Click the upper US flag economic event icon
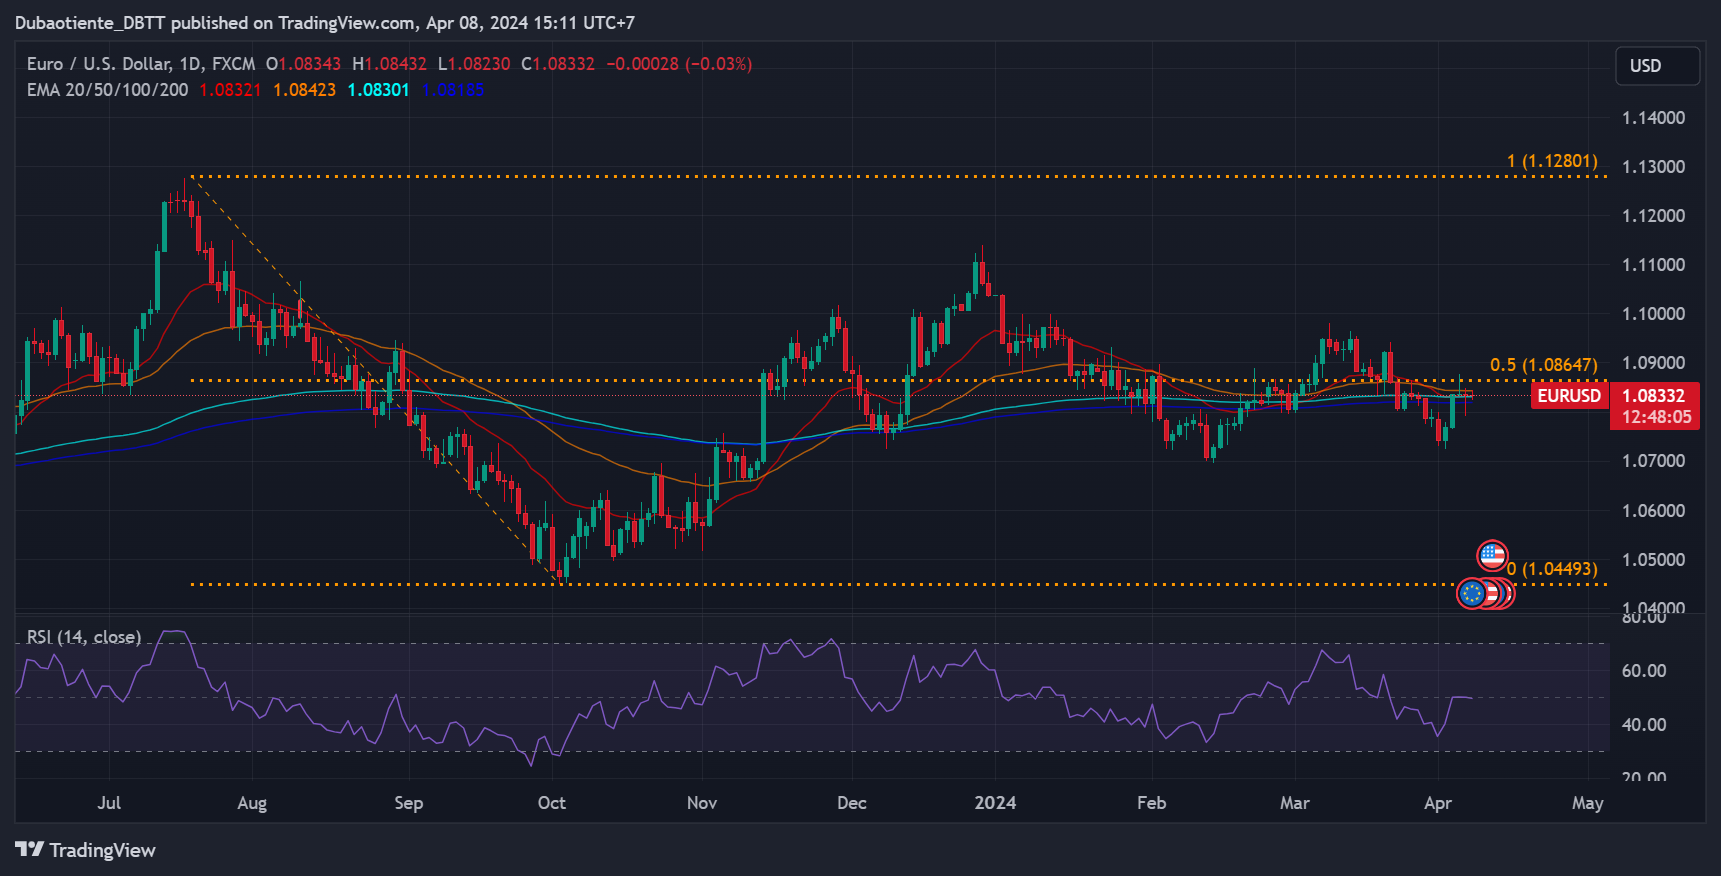Screen dimensions: 1721x876 [x=1492, y=555]
